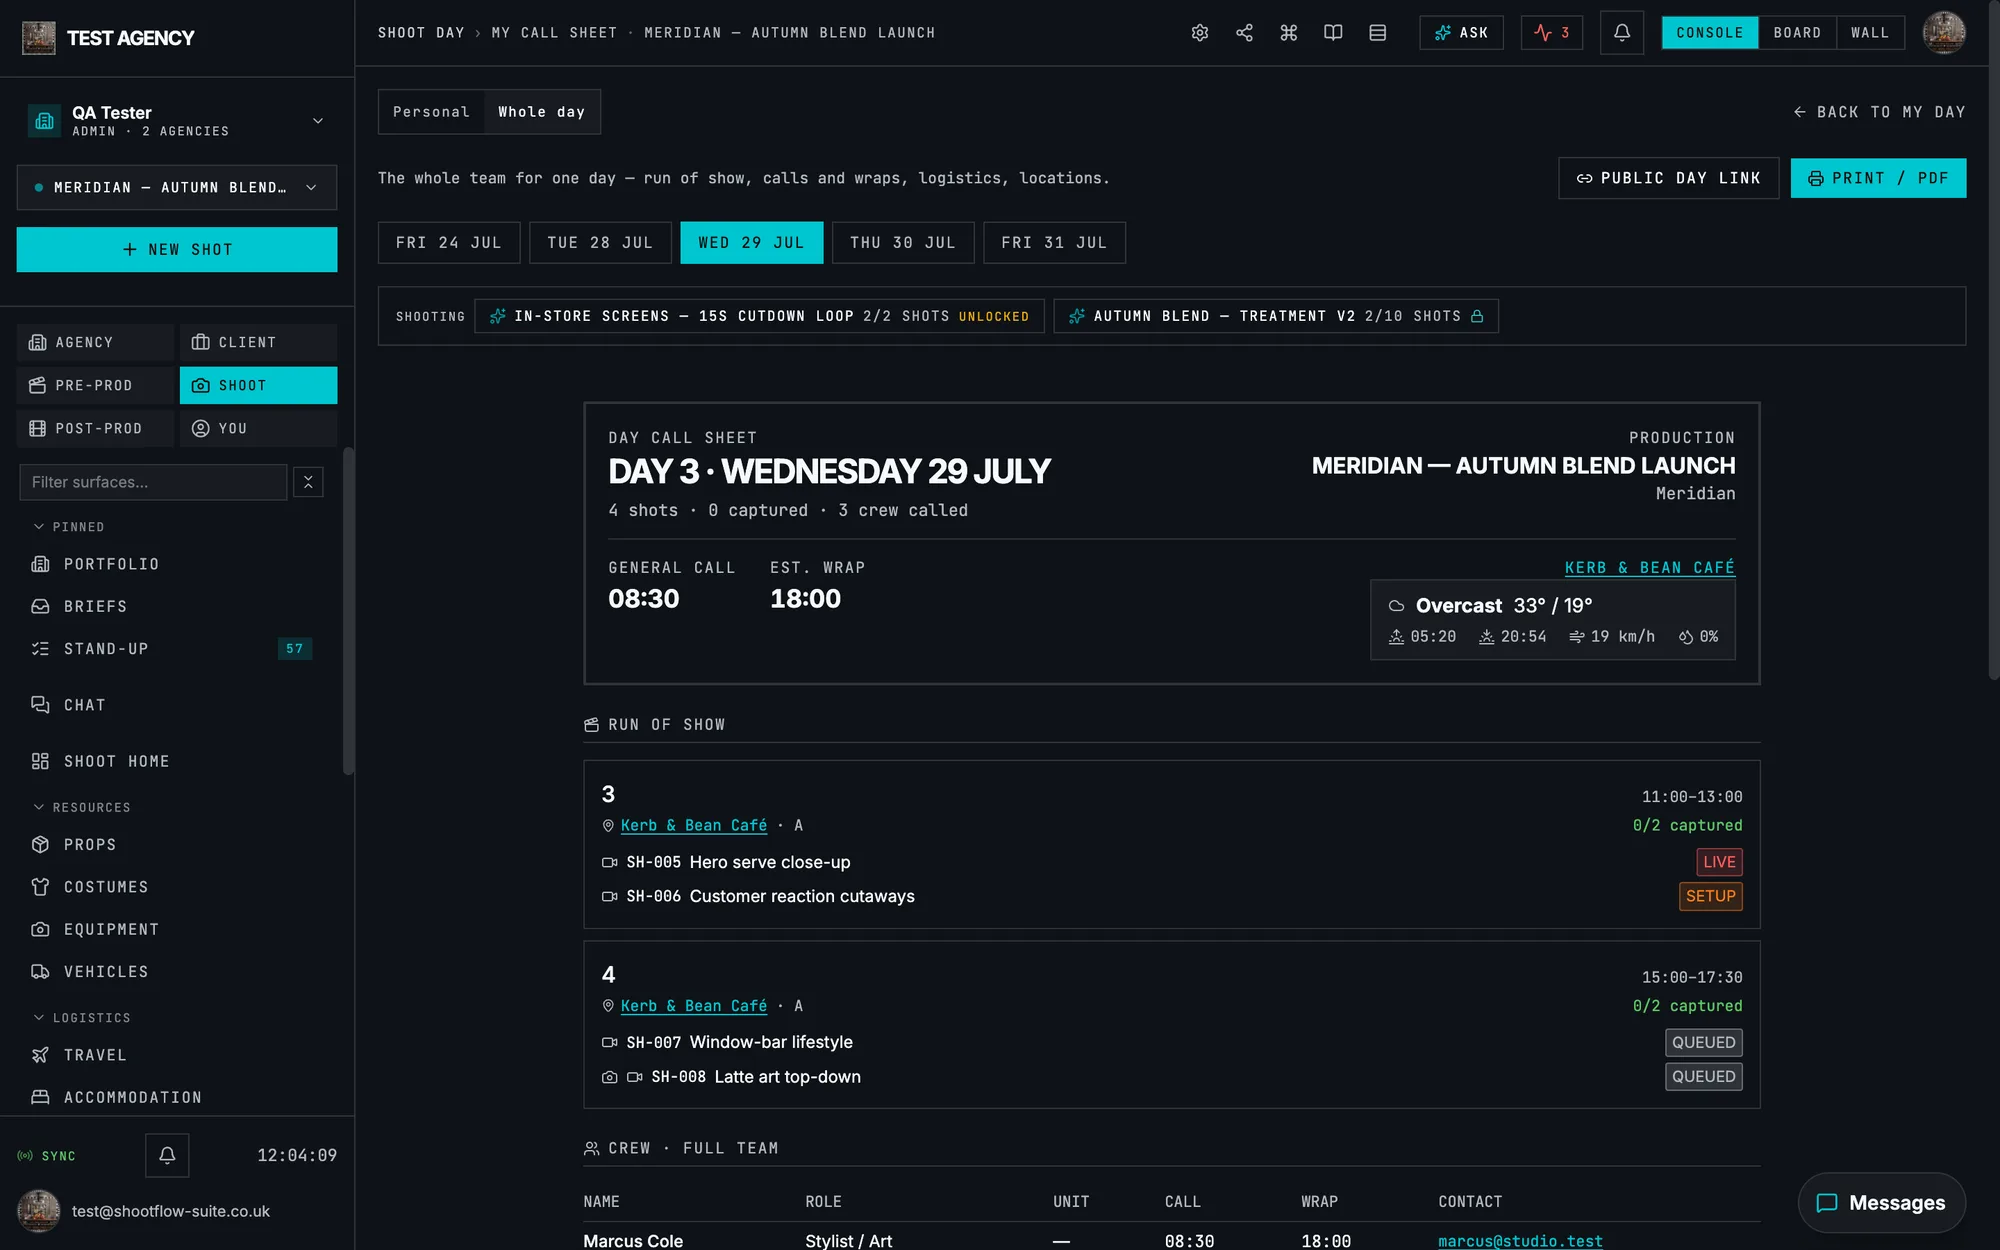Screen dimensions: 2000x1250
Task: Switch to Whole day view
Action: tap(542, 112)
